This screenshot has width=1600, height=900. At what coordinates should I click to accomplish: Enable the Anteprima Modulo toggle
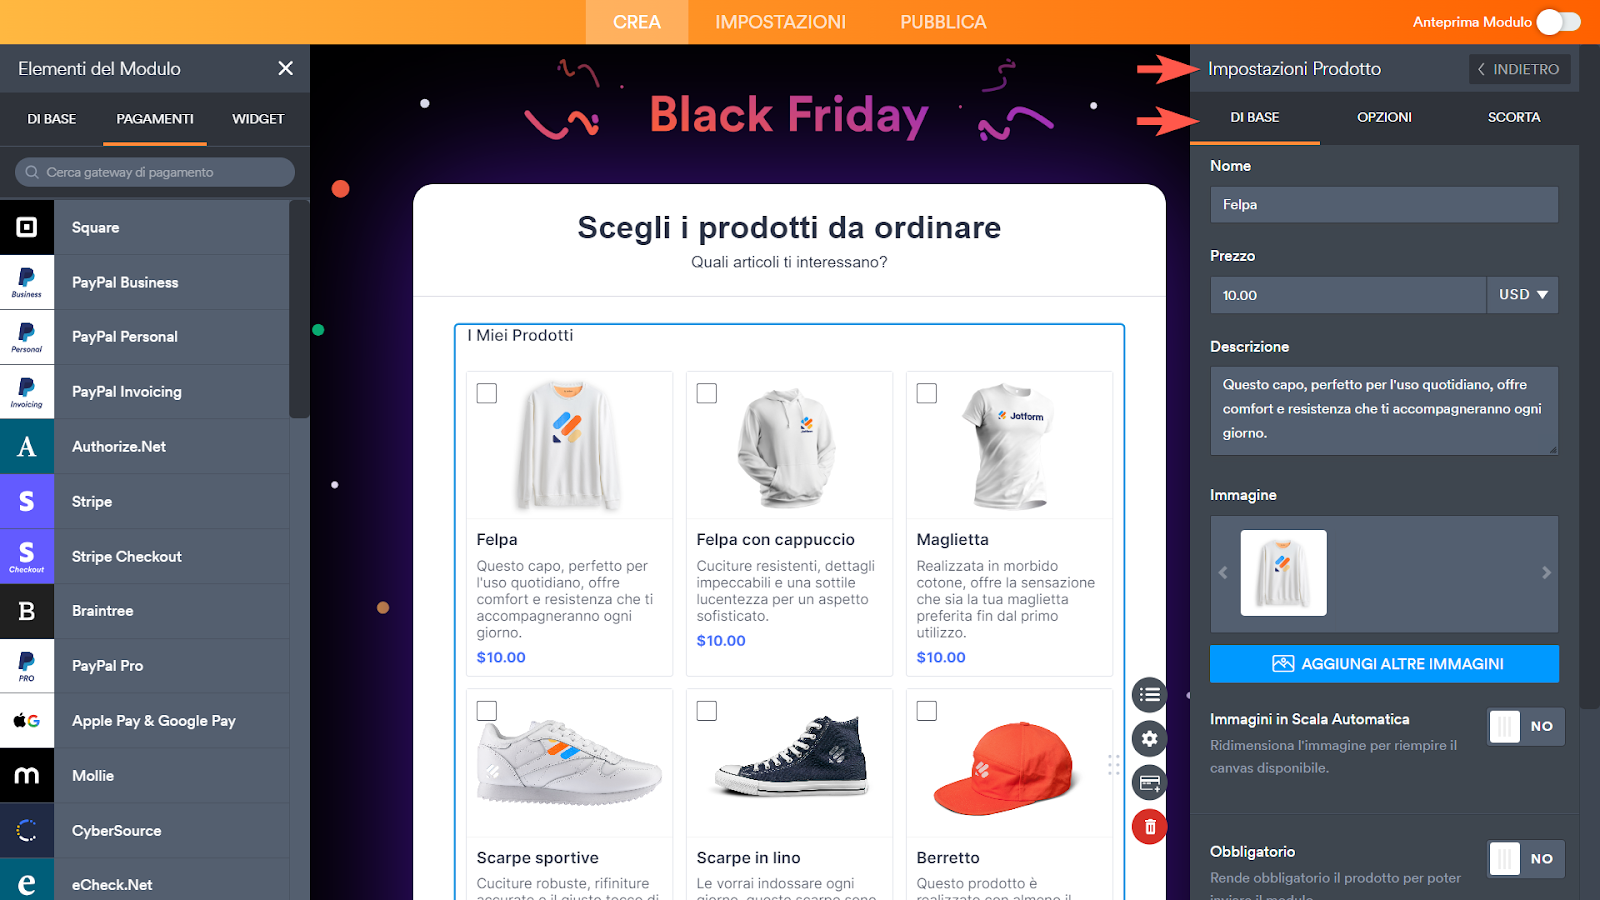pyautogui.click(x=1558, y=22)
